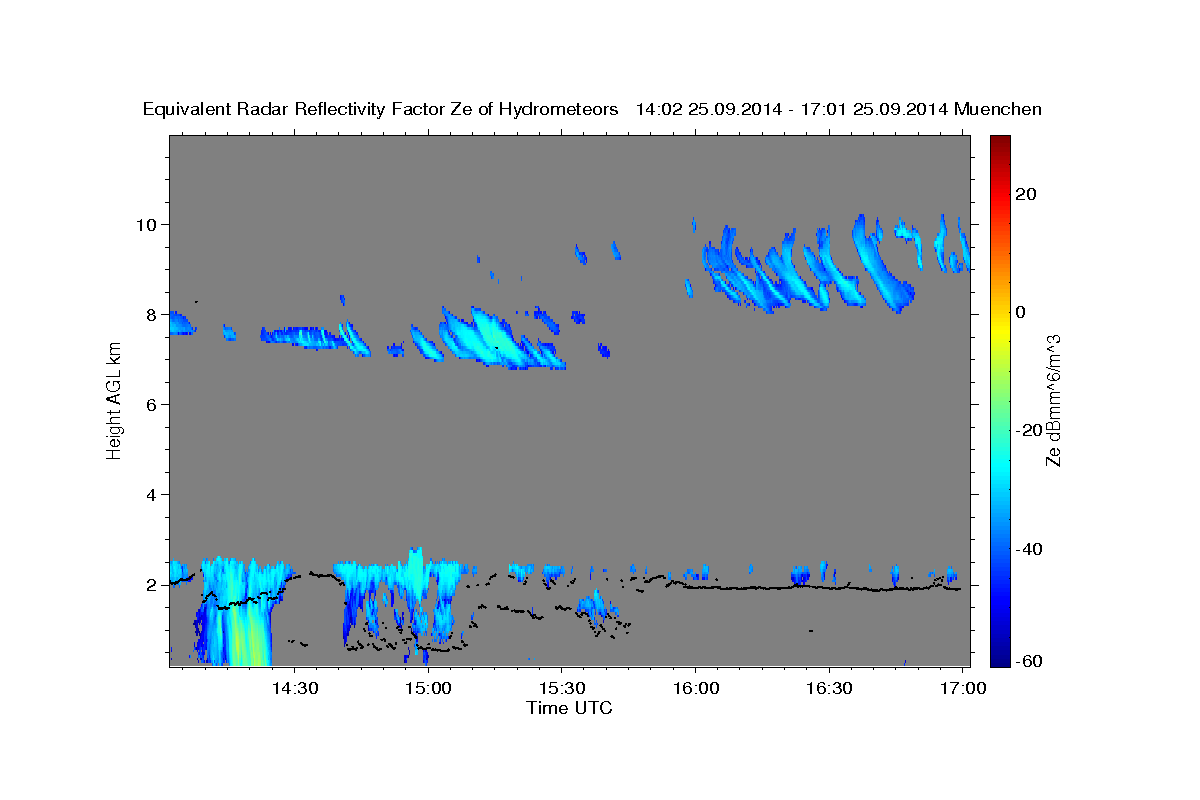Click the 'Height AGL km' axis label
Image resolution: width=1200 pixels, height=800 pixels.
(114, 400)
